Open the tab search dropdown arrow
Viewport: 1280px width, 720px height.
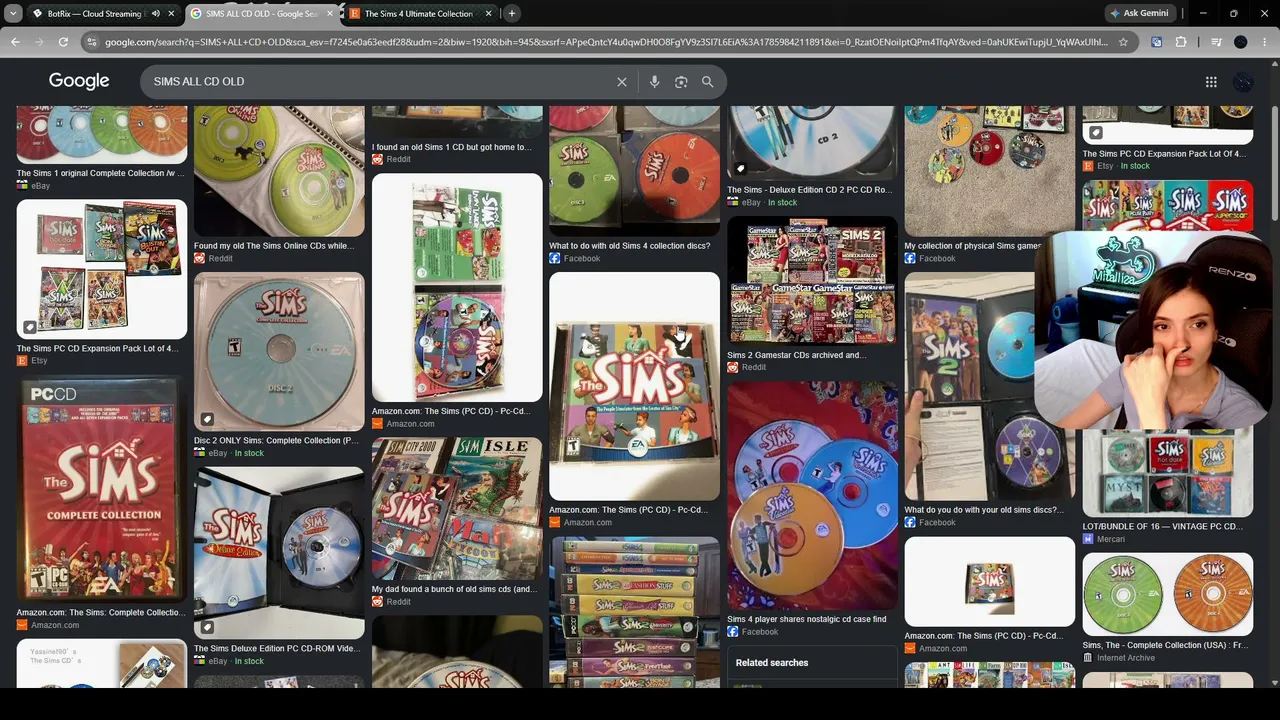coord(13,14)
